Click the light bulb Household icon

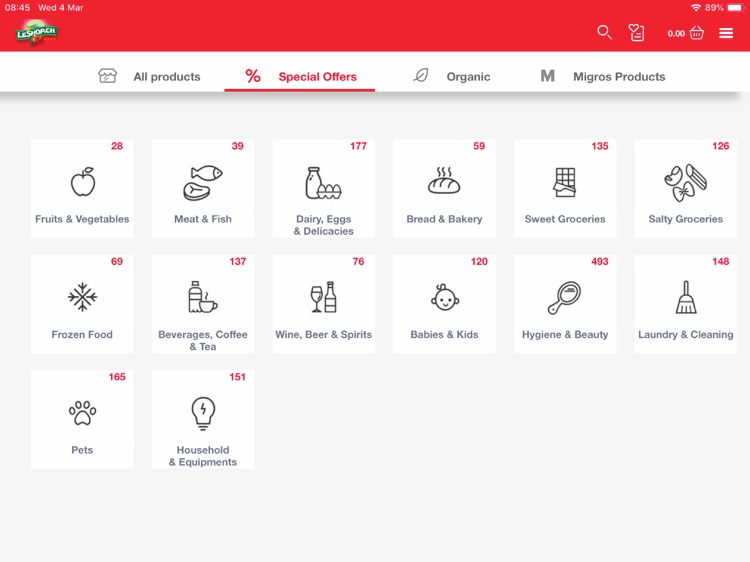click(x=203, y=413)
